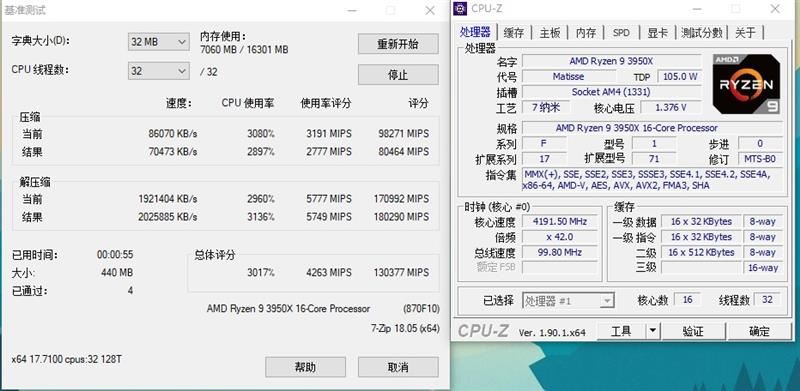Click the CPU-Z app icon in title bar
800x391 pixels.
tap(460, 9)
